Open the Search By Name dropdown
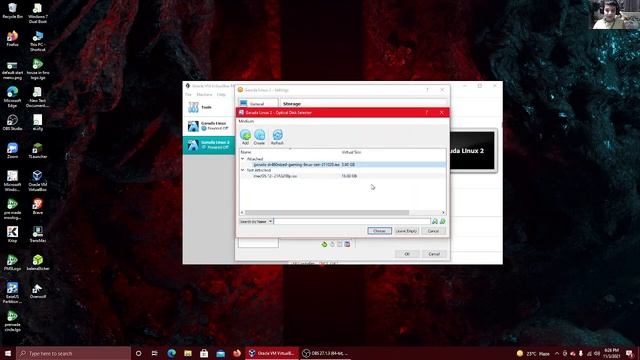This screenshot has width=640, height=360. click(256, 221)
